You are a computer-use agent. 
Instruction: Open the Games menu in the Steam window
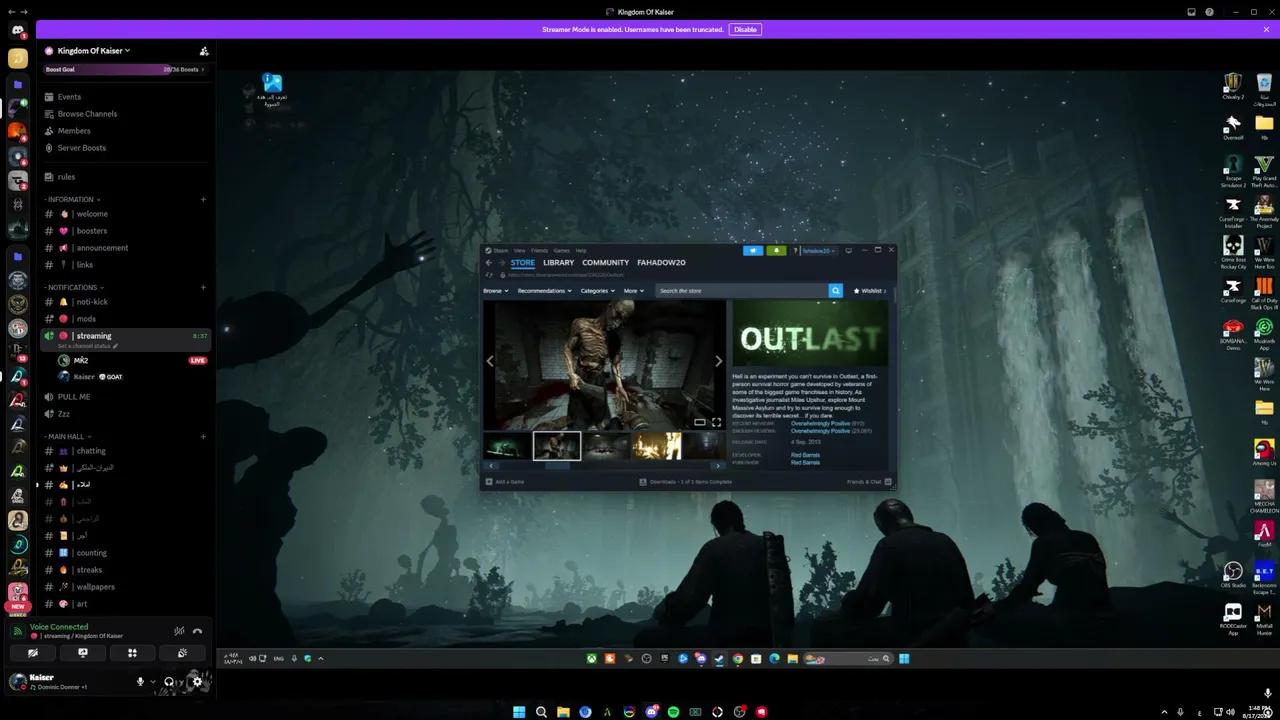click(562, 251)
